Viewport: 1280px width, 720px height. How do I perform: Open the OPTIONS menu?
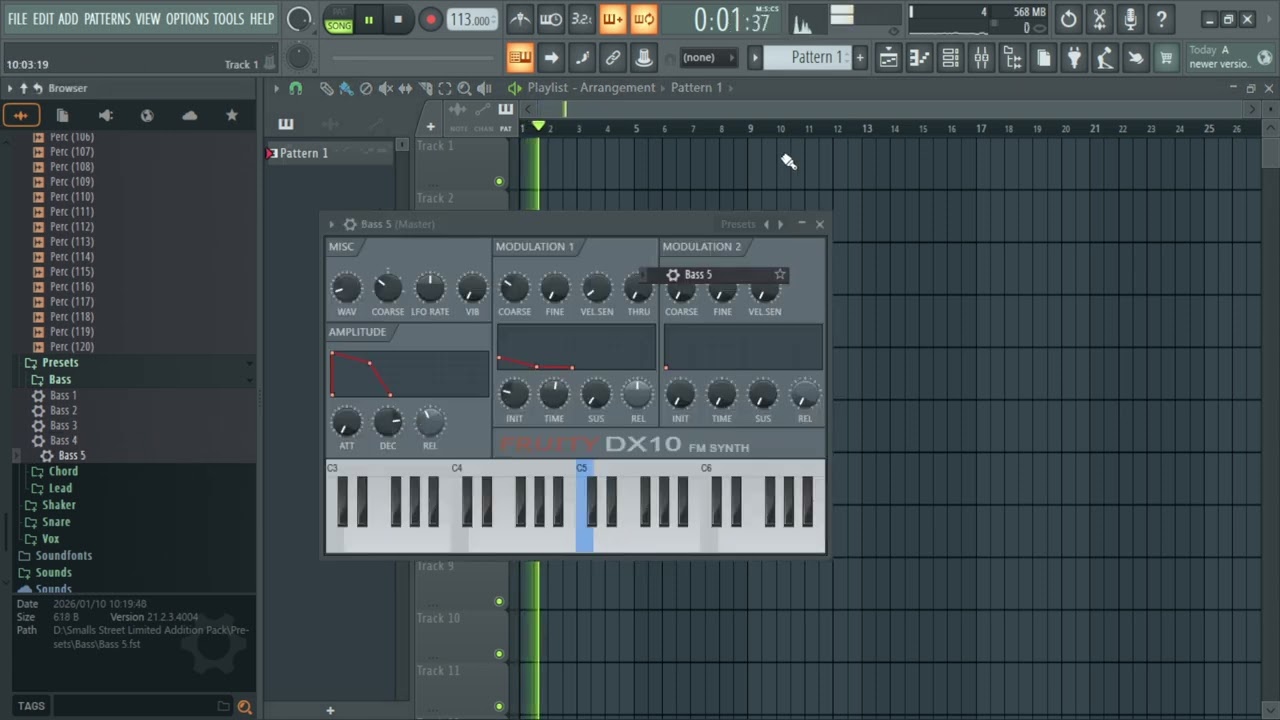coord(187,19)
